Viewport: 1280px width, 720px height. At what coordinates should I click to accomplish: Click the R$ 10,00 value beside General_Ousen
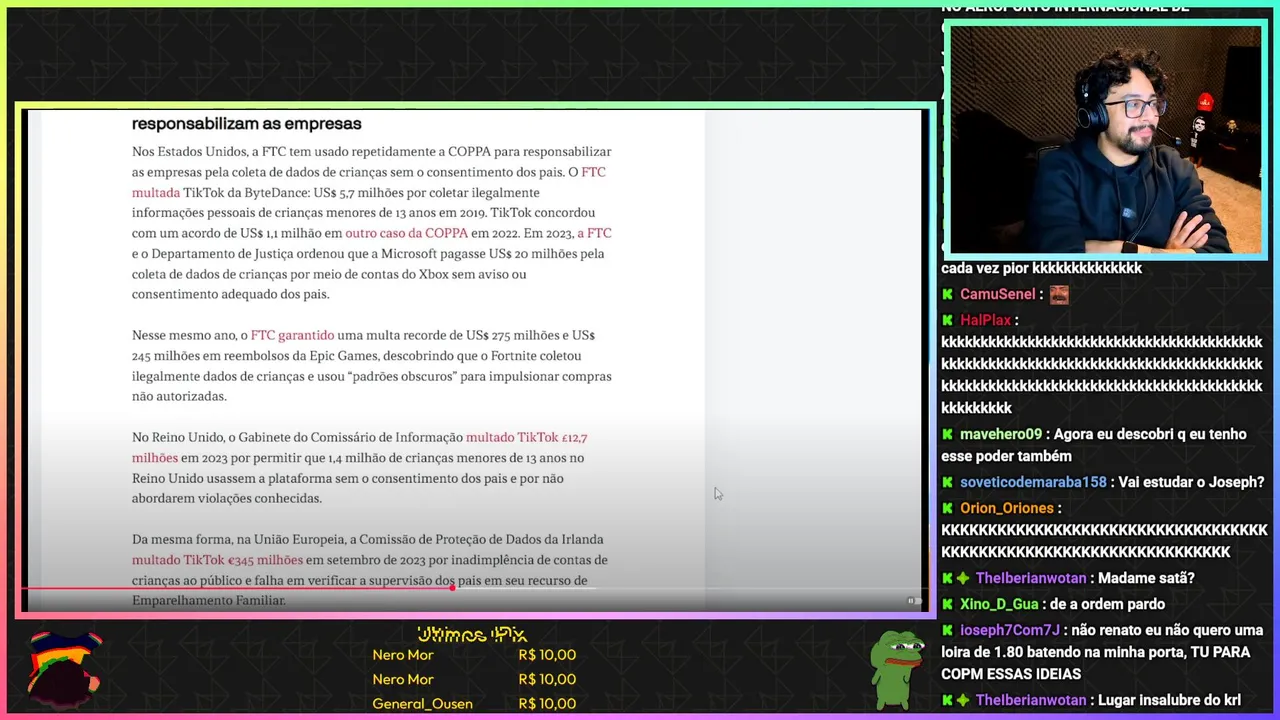pos(547,704)
